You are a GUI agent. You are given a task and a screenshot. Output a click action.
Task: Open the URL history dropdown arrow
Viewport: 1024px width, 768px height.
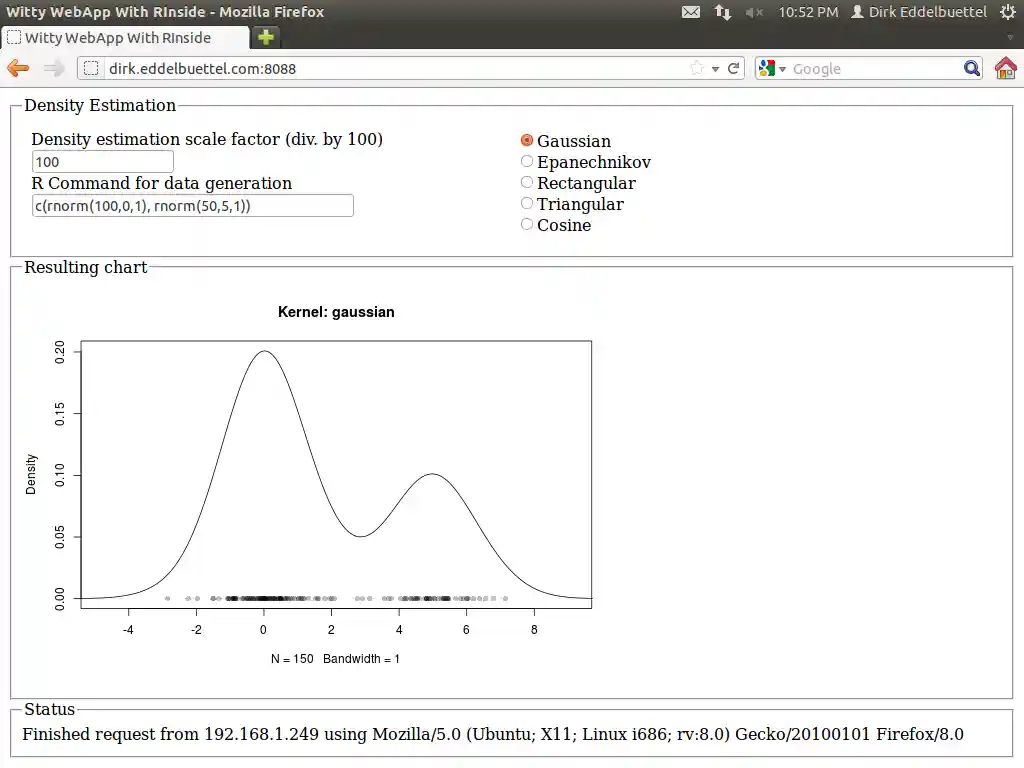point(716,69)
